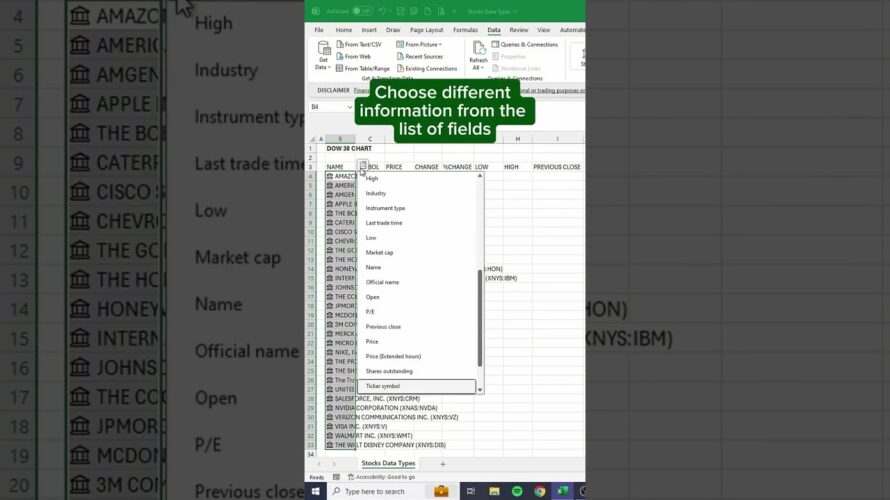Click the field list scrollbar thumb
Screen dimensions: 890x500
[x=480, y=318]
